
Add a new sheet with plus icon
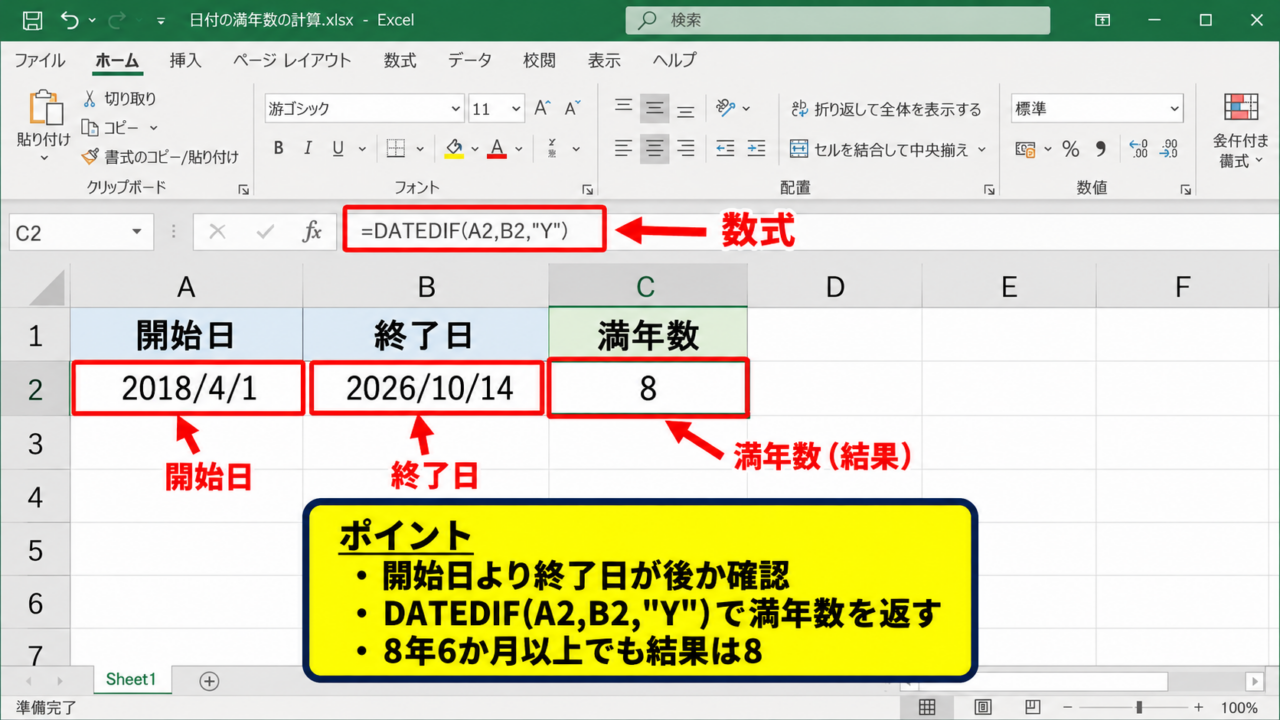point(209,681)
